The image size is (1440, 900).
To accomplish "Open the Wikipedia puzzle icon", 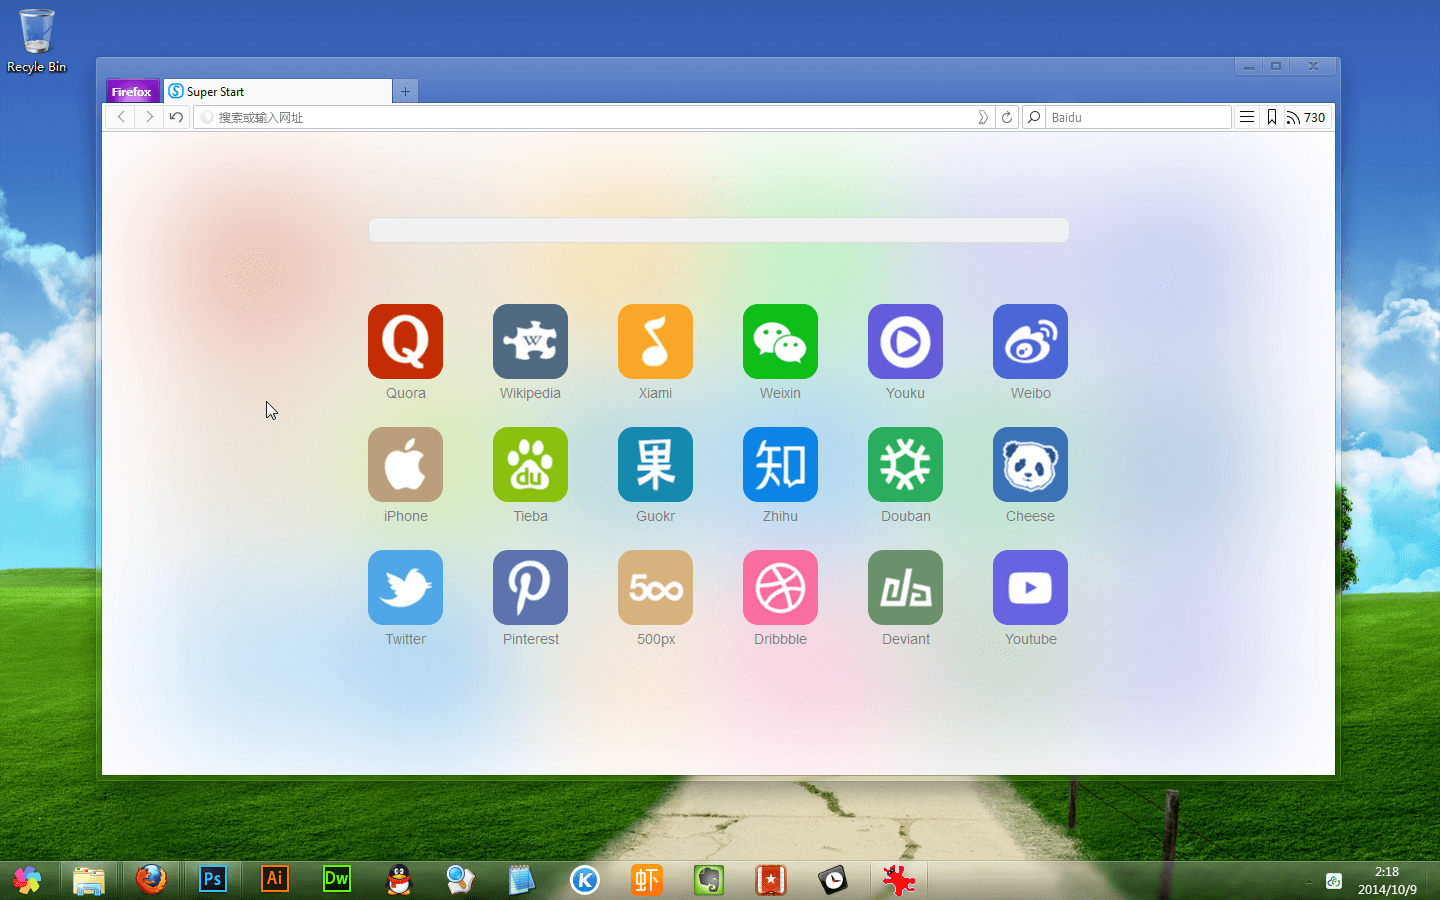I will point(530,341).
